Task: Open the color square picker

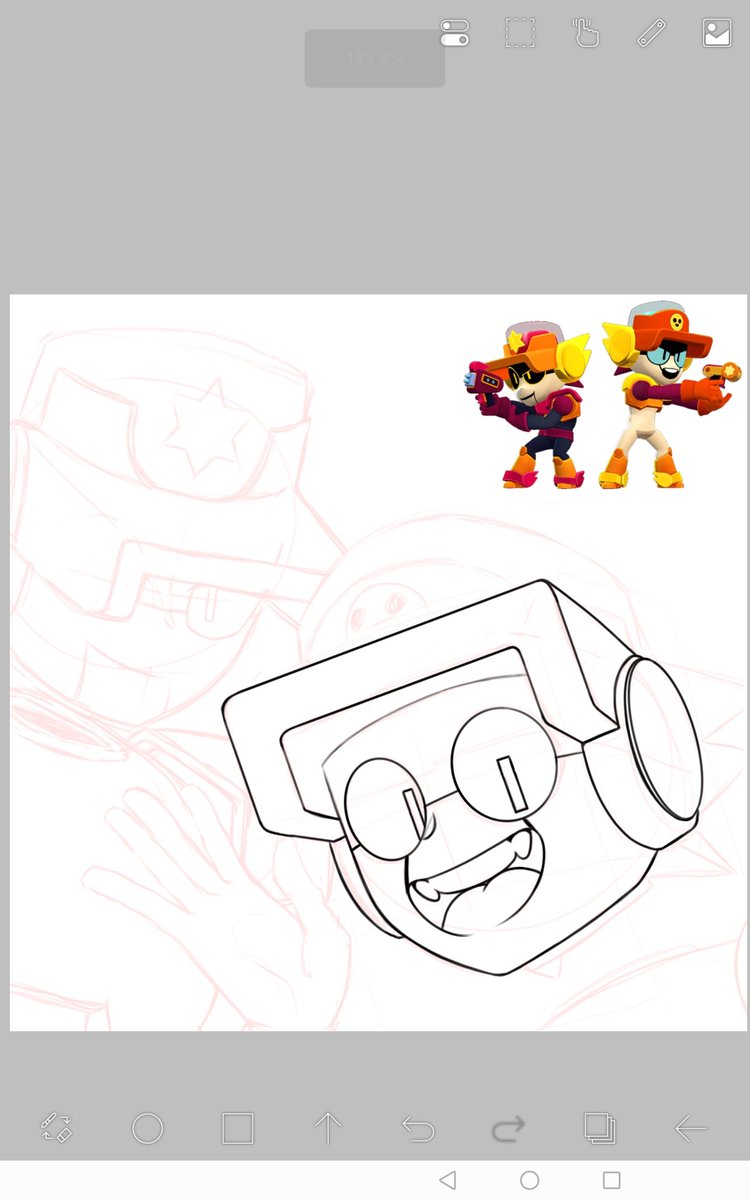Action: click(237, 1129)
